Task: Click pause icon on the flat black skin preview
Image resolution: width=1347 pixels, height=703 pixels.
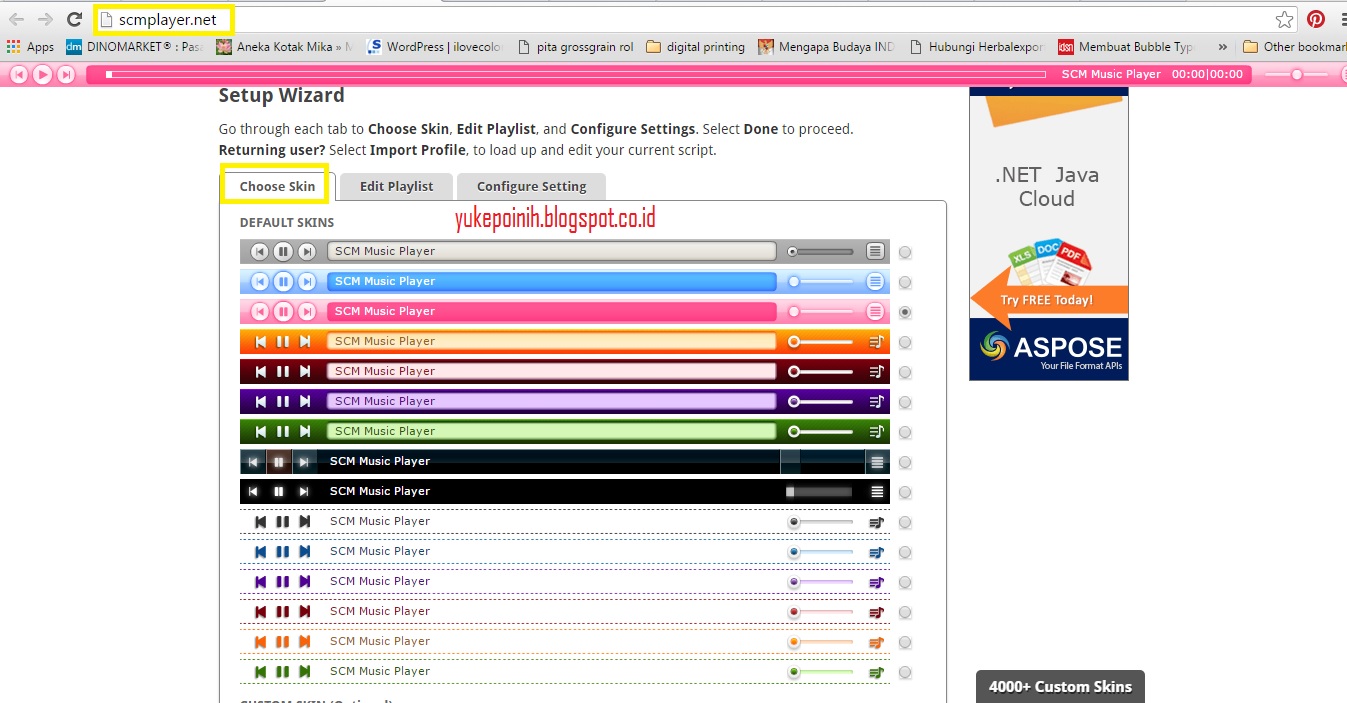Action: tap(279, 491)
